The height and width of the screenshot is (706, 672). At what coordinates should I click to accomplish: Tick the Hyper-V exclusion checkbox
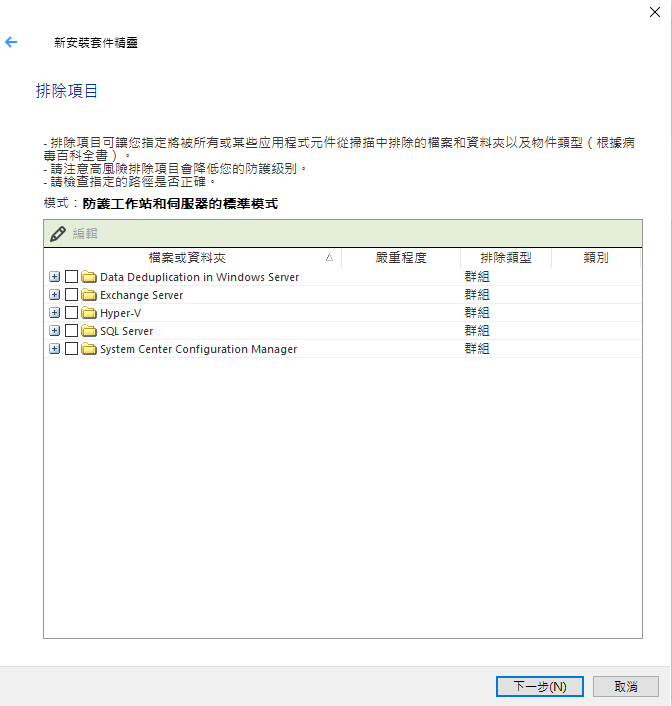[71, 313]
